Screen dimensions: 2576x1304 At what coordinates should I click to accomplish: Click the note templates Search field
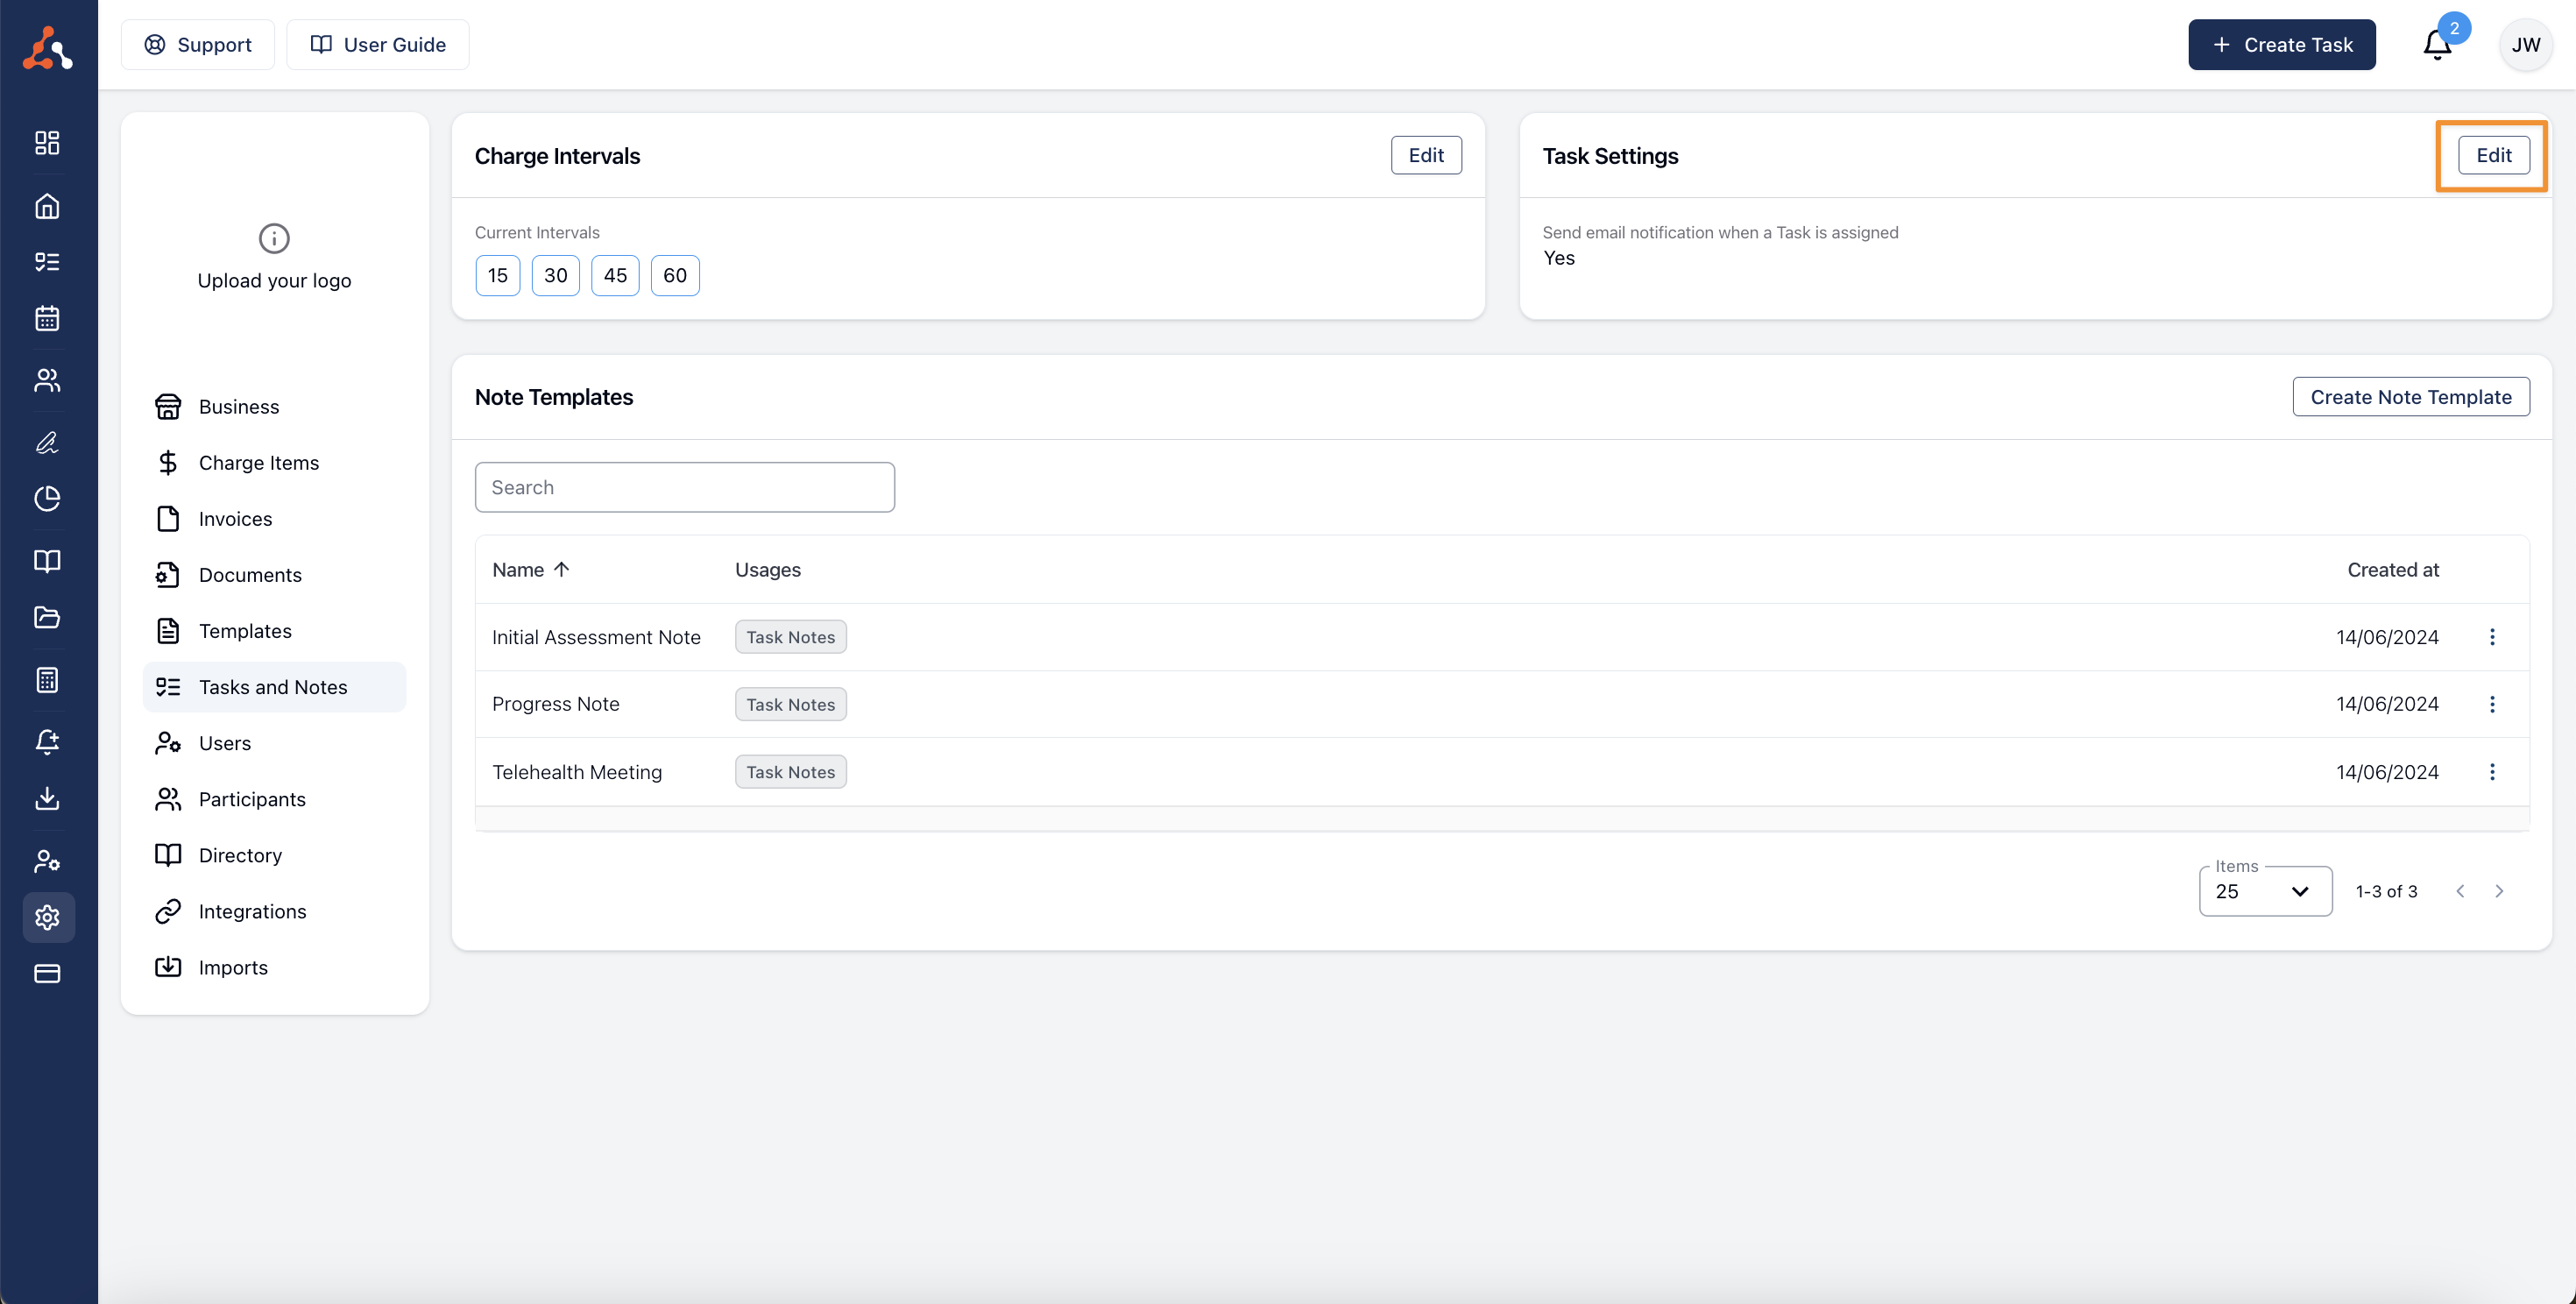(684, 487)
